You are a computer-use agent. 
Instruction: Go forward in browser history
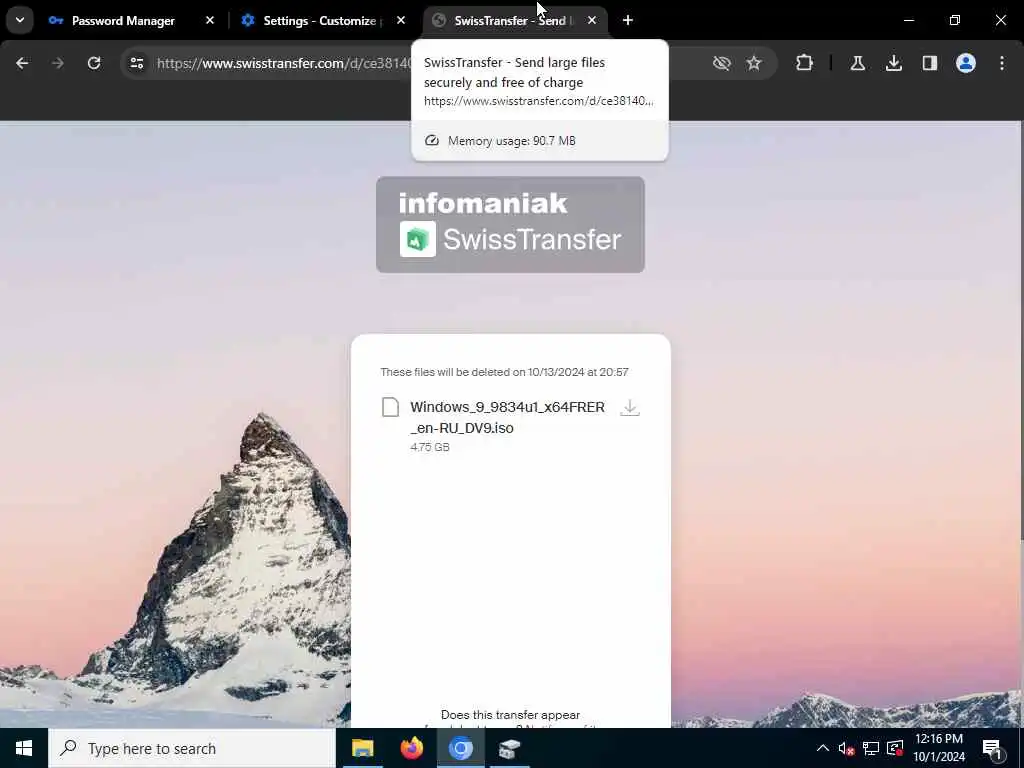pyautogui.click(x=58, y=63)
